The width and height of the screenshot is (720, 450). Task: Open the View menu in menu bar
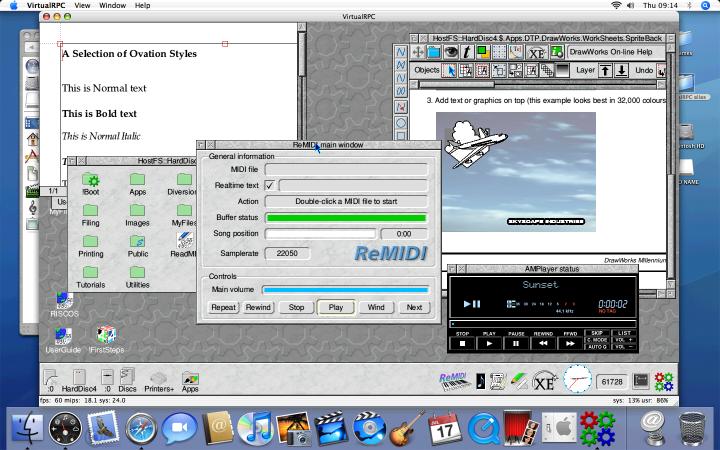tap(82, 5)
